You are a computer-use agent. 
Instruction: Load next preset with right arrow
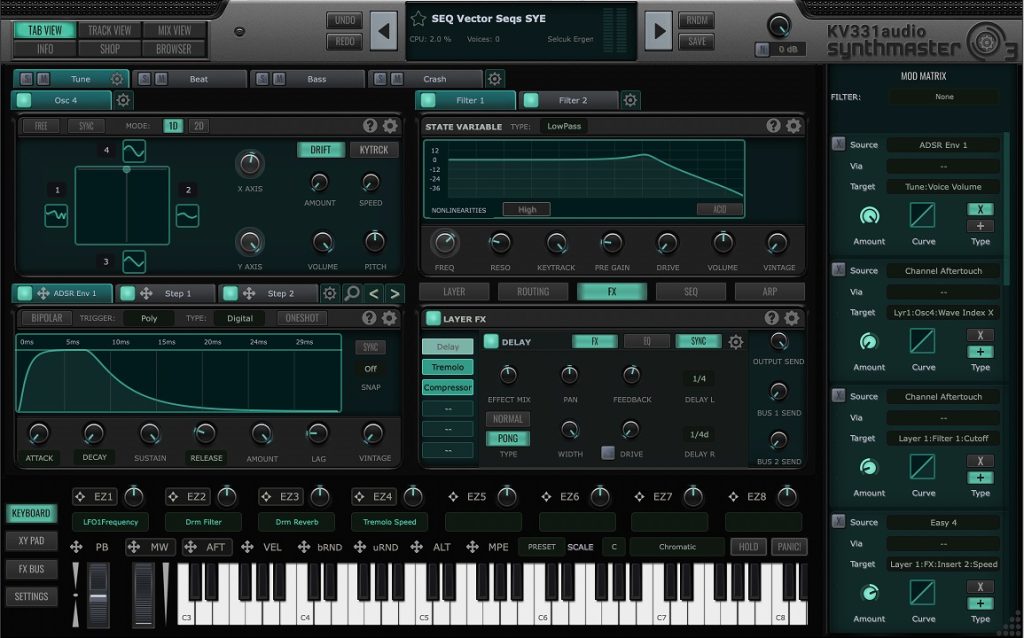tap(657, 31)
